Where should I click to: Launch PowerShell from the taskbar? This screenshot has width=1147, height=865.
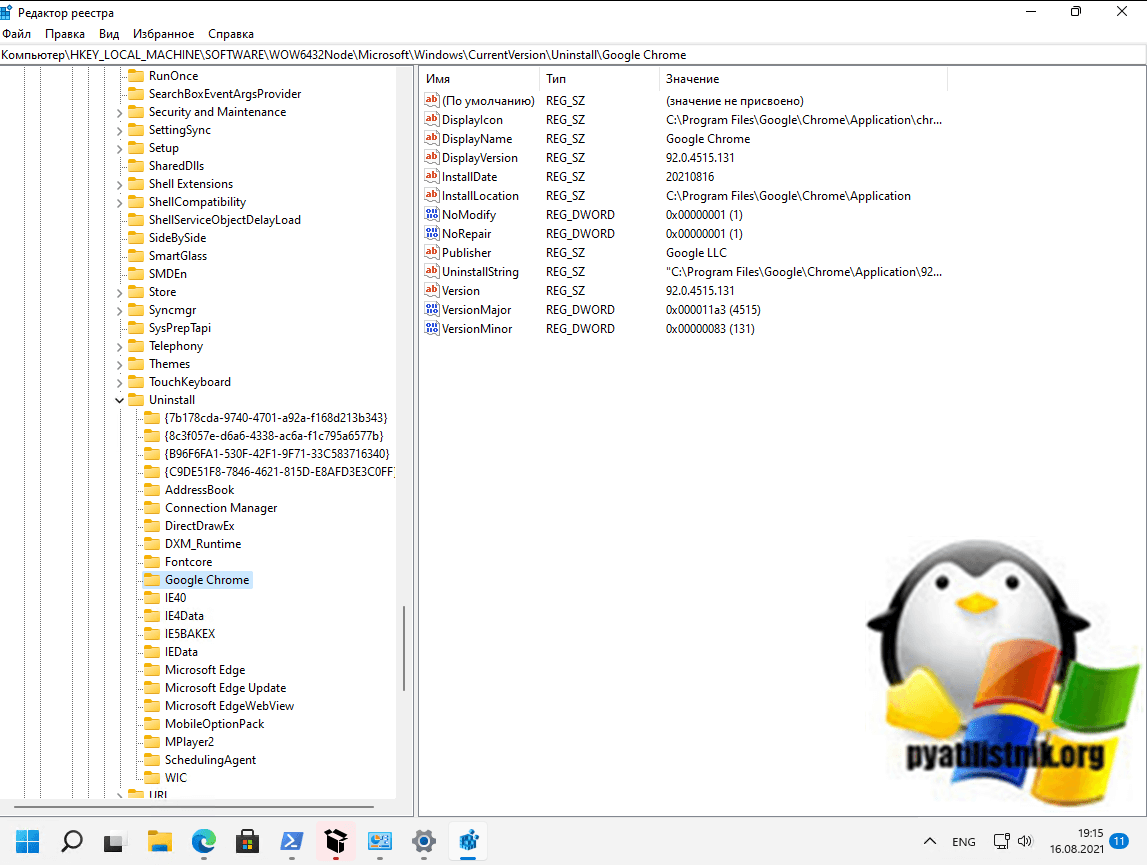[291, 841]
